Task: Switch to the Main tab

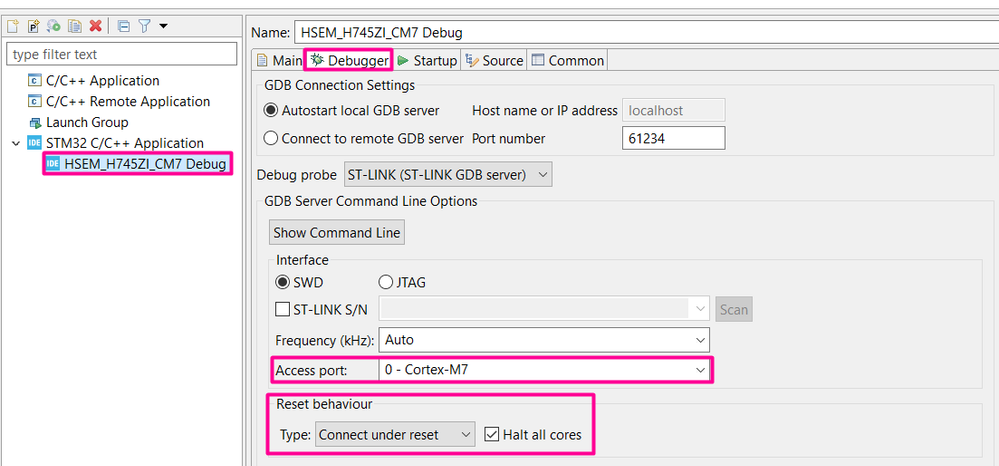Action: pyautogui.click(x=279, y=61)
